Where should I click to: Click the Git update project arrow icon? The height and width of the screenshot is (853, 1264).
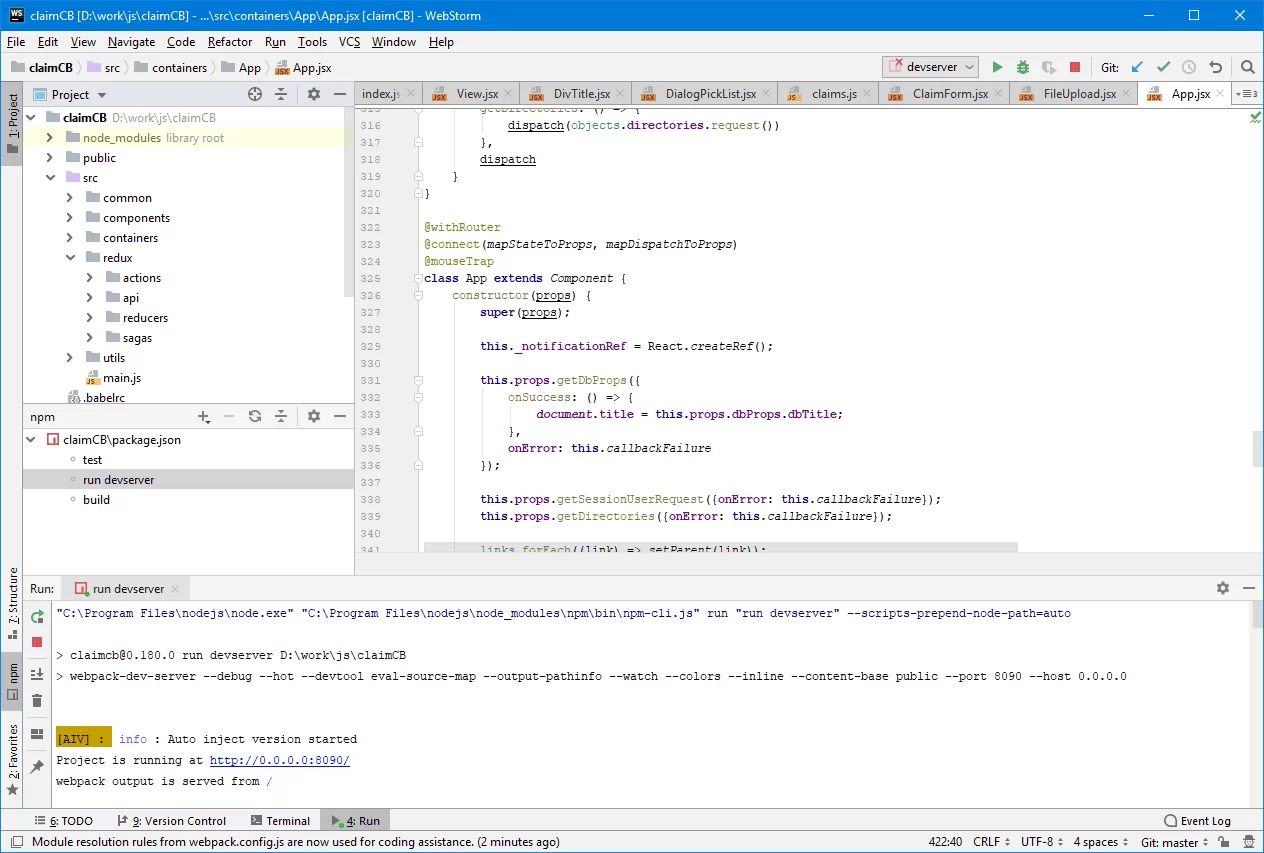1137,67
